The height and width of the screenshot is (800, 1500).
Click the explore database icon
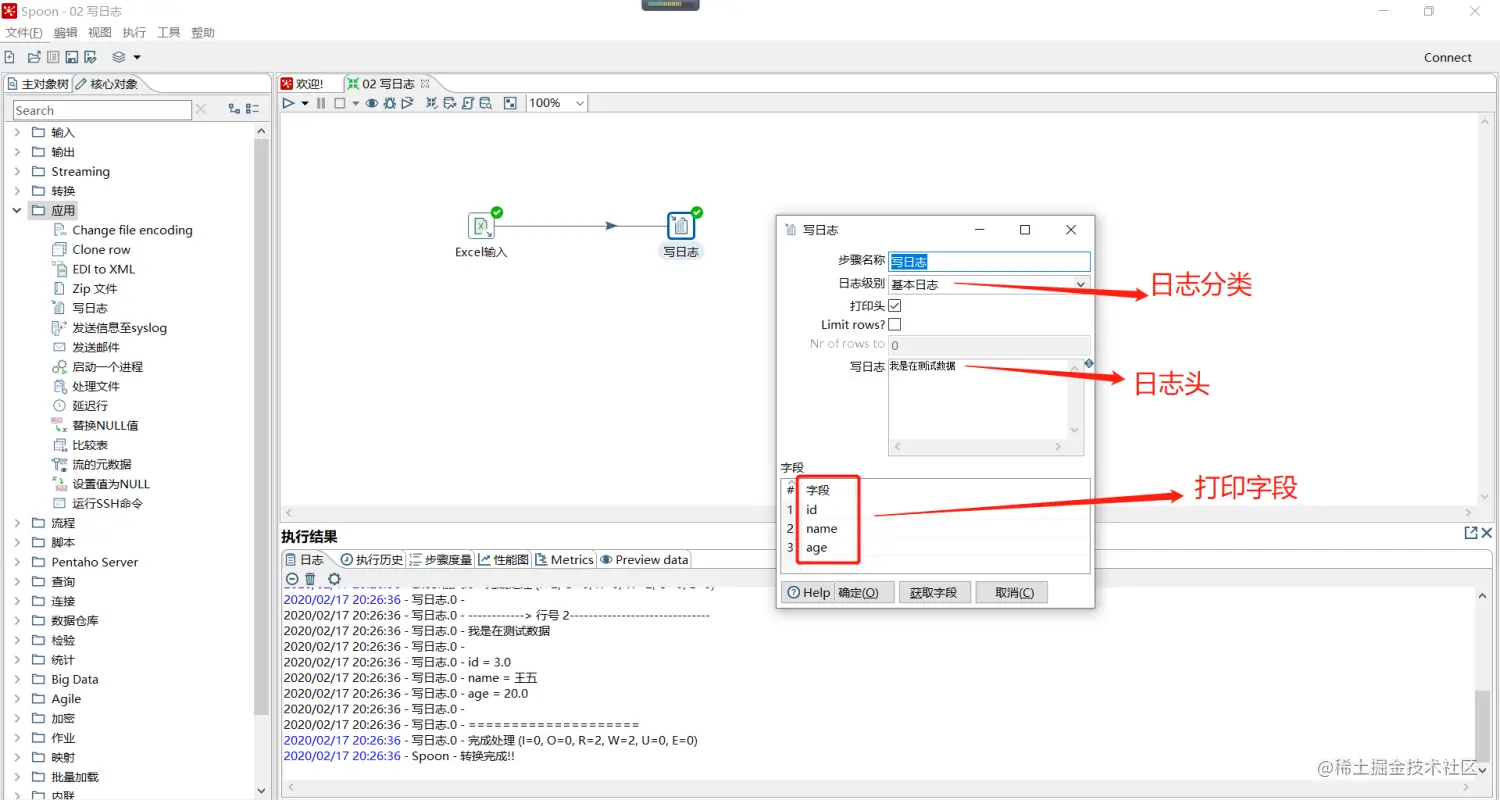486,103
